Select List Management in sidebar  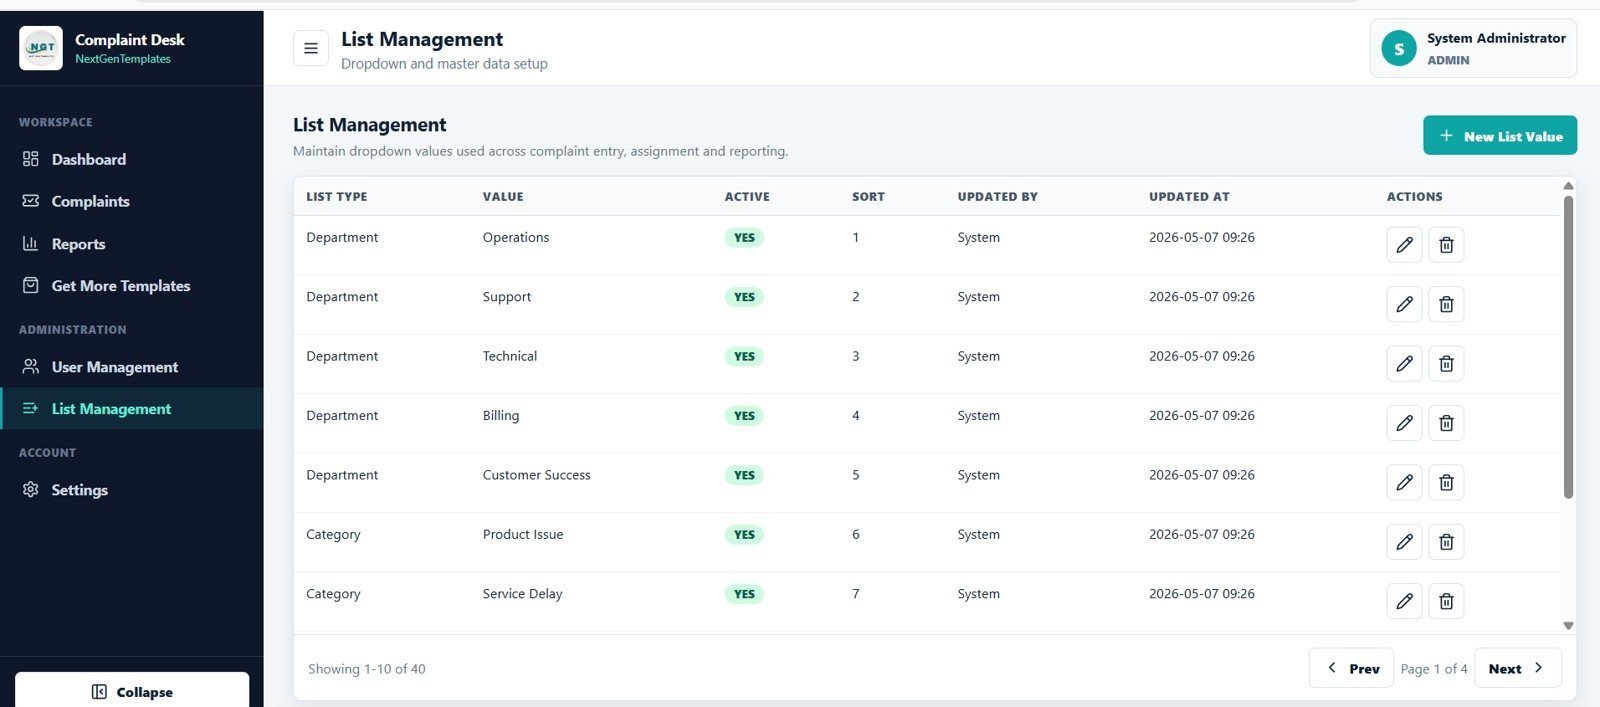pos(131,408)
